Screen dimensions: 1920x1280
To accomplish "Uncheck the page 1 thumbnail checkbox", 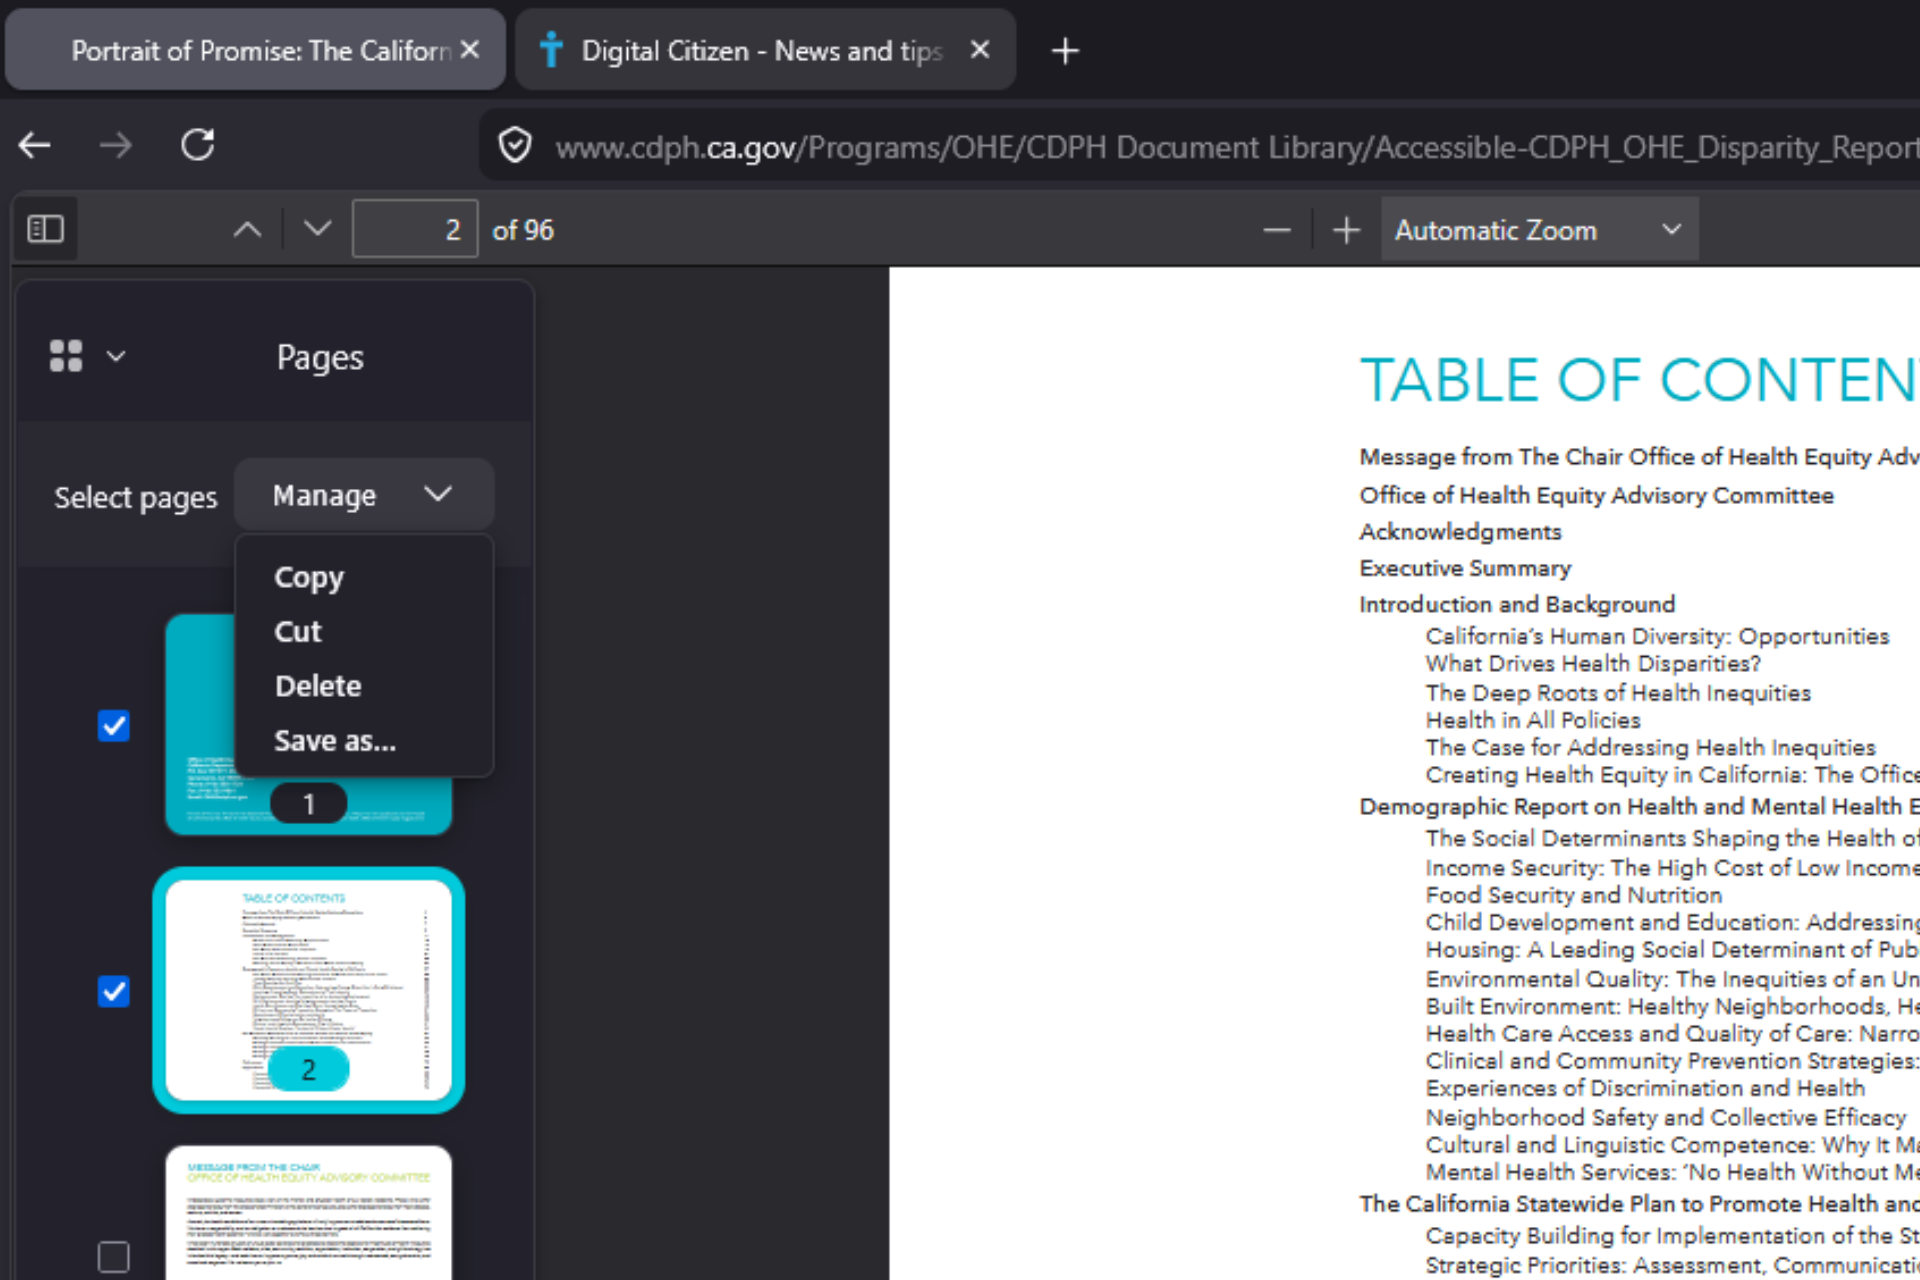I will coord(114,726).
